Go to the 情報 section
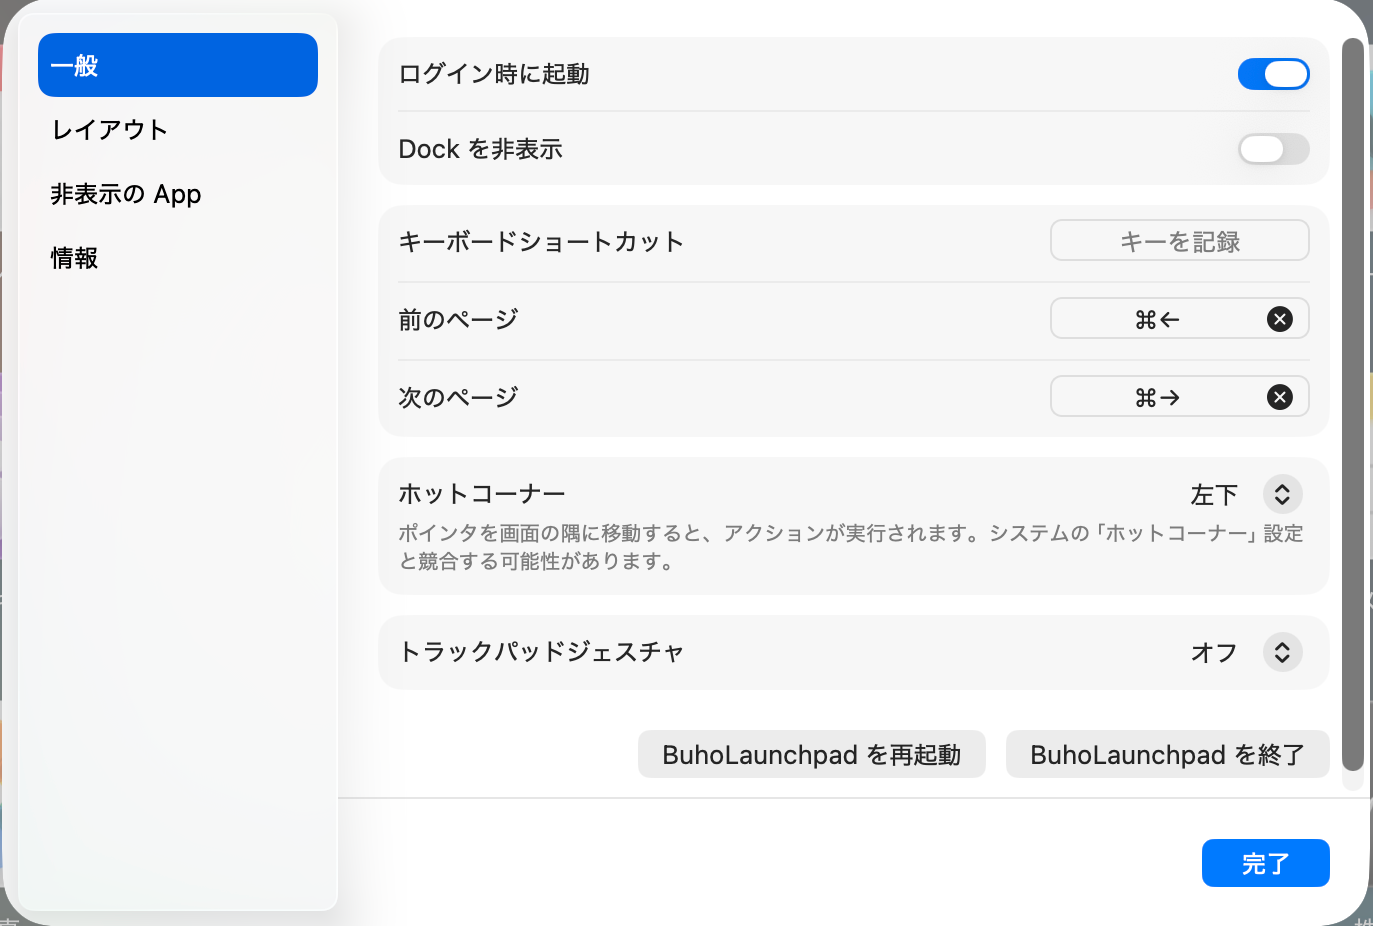 (75, 258)
